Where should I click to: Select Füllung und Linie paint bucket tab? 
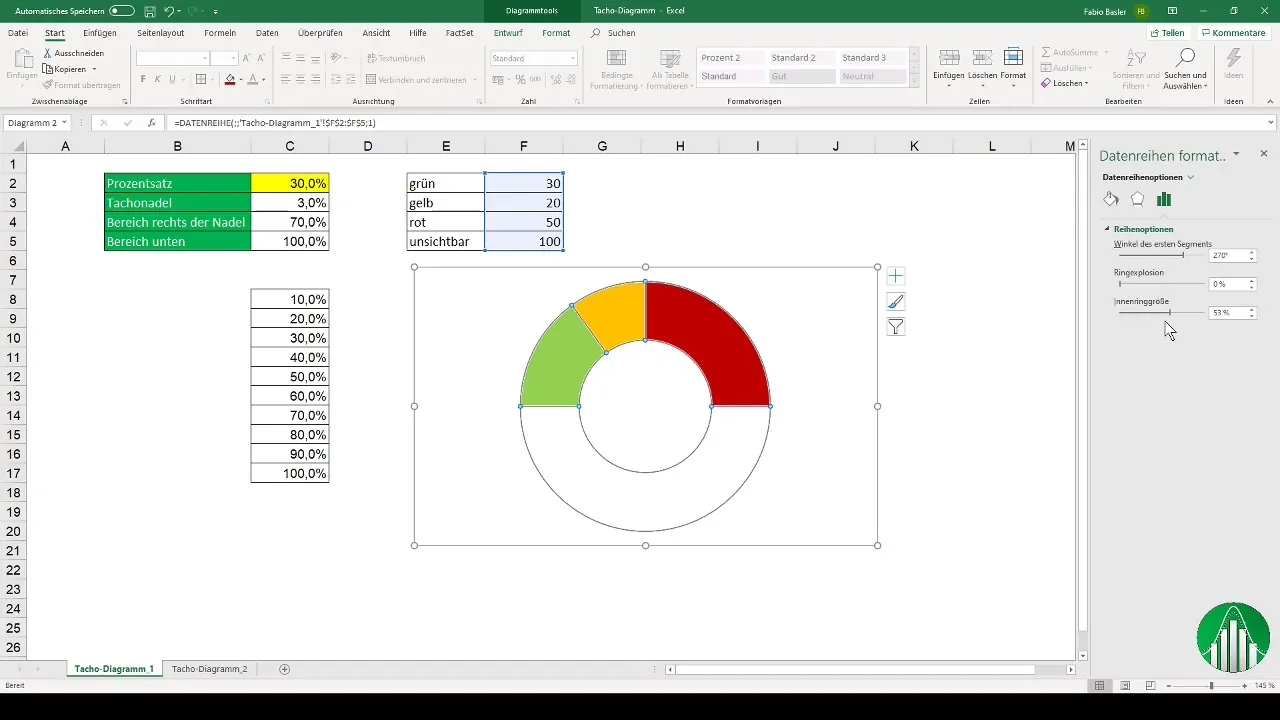click(1111, 199)
